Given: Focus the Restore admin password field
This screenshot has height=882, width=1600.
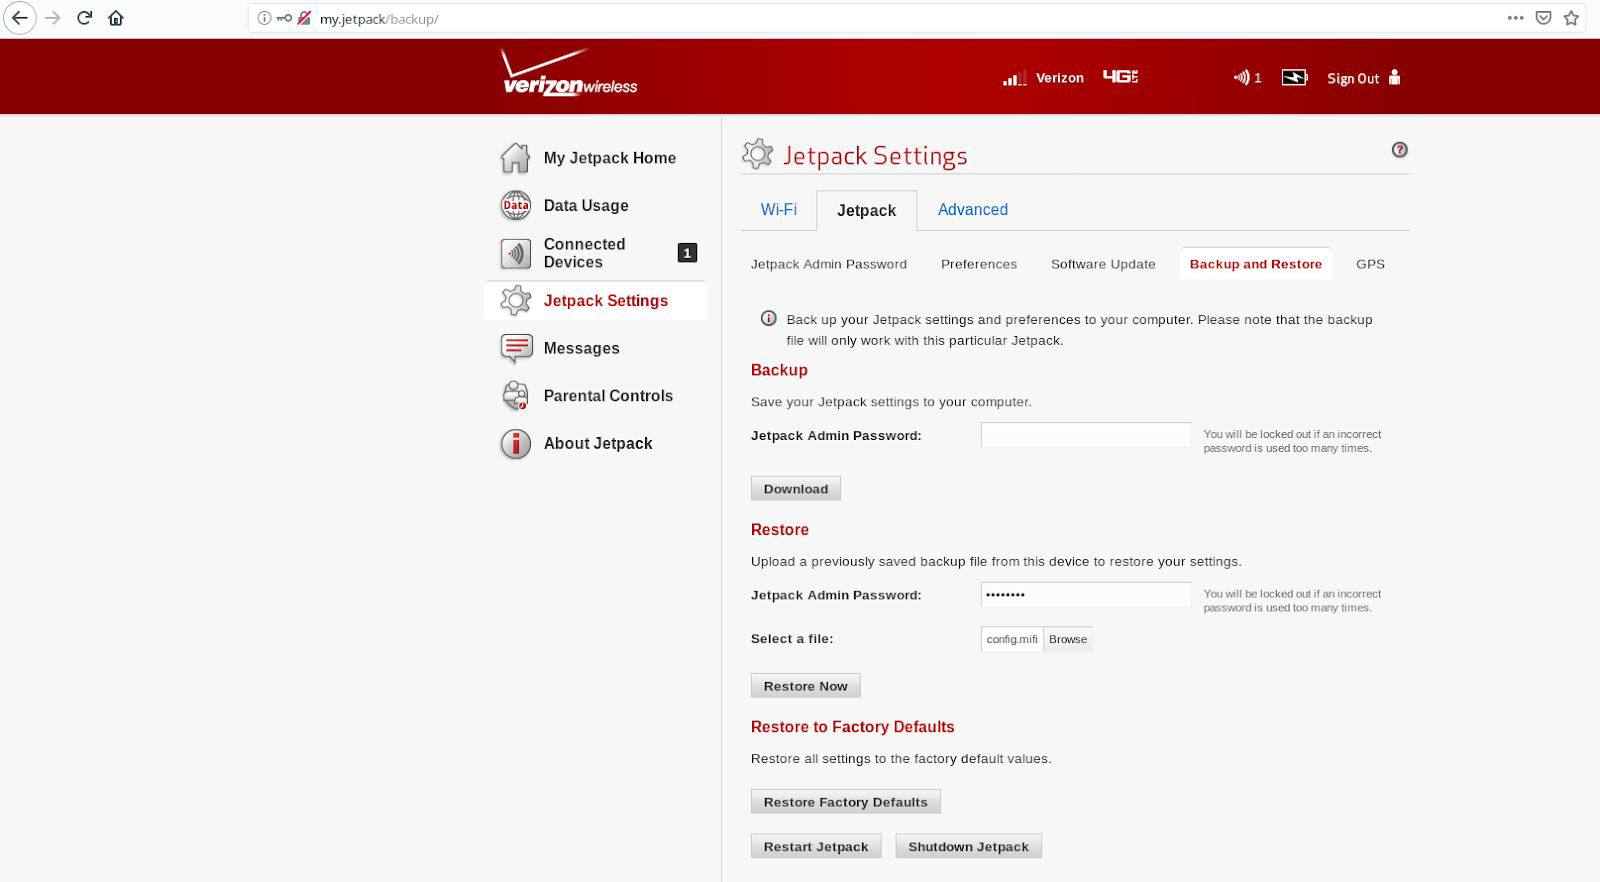Looking at the screenshot, I should [x=1086, y=594].
